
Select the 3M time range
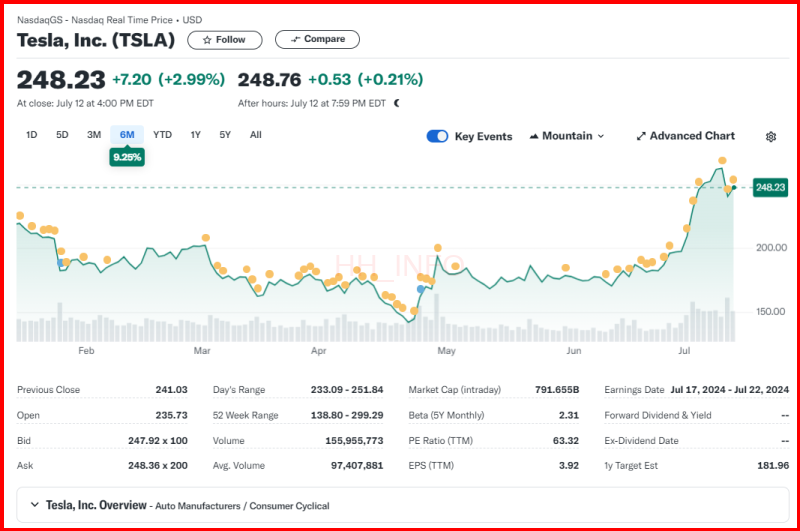click(x=94, y=135)
